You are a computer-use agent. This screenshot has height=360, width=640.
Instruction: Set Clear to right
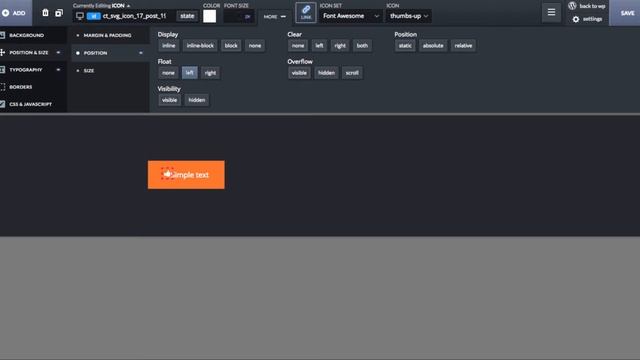pyautogui.click(x=340, y=46)
